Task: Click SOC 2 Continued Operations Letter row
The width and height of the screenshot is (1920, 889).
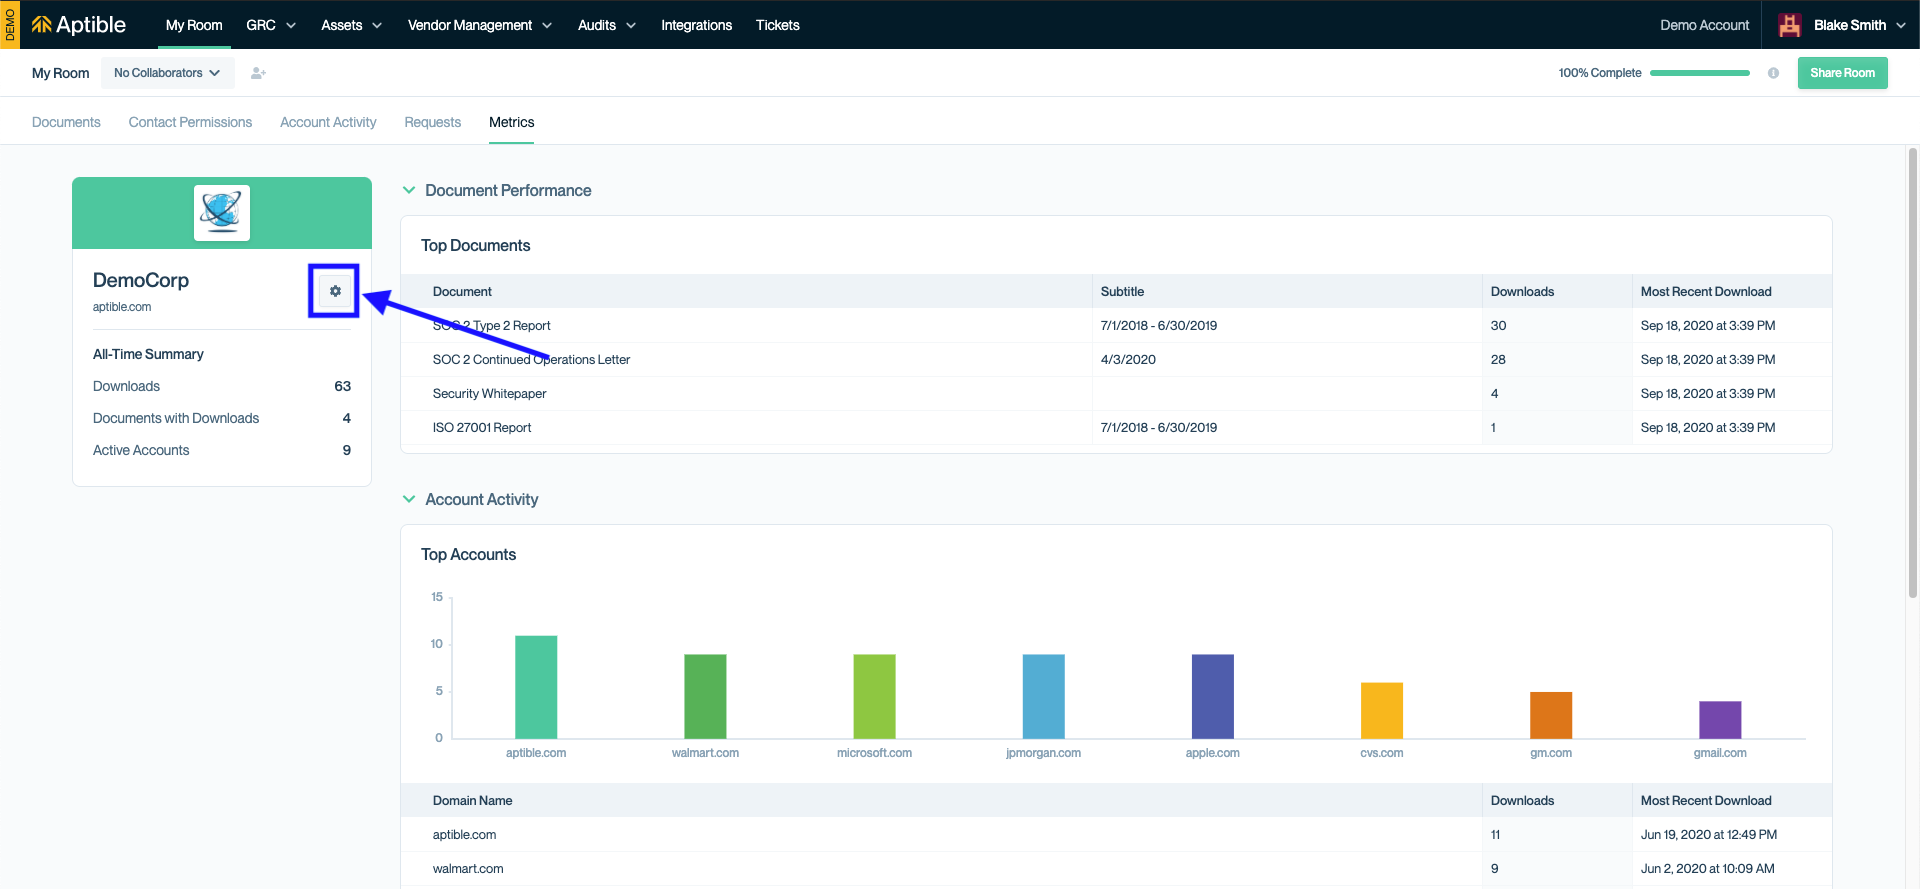Action: (1116, 360)
